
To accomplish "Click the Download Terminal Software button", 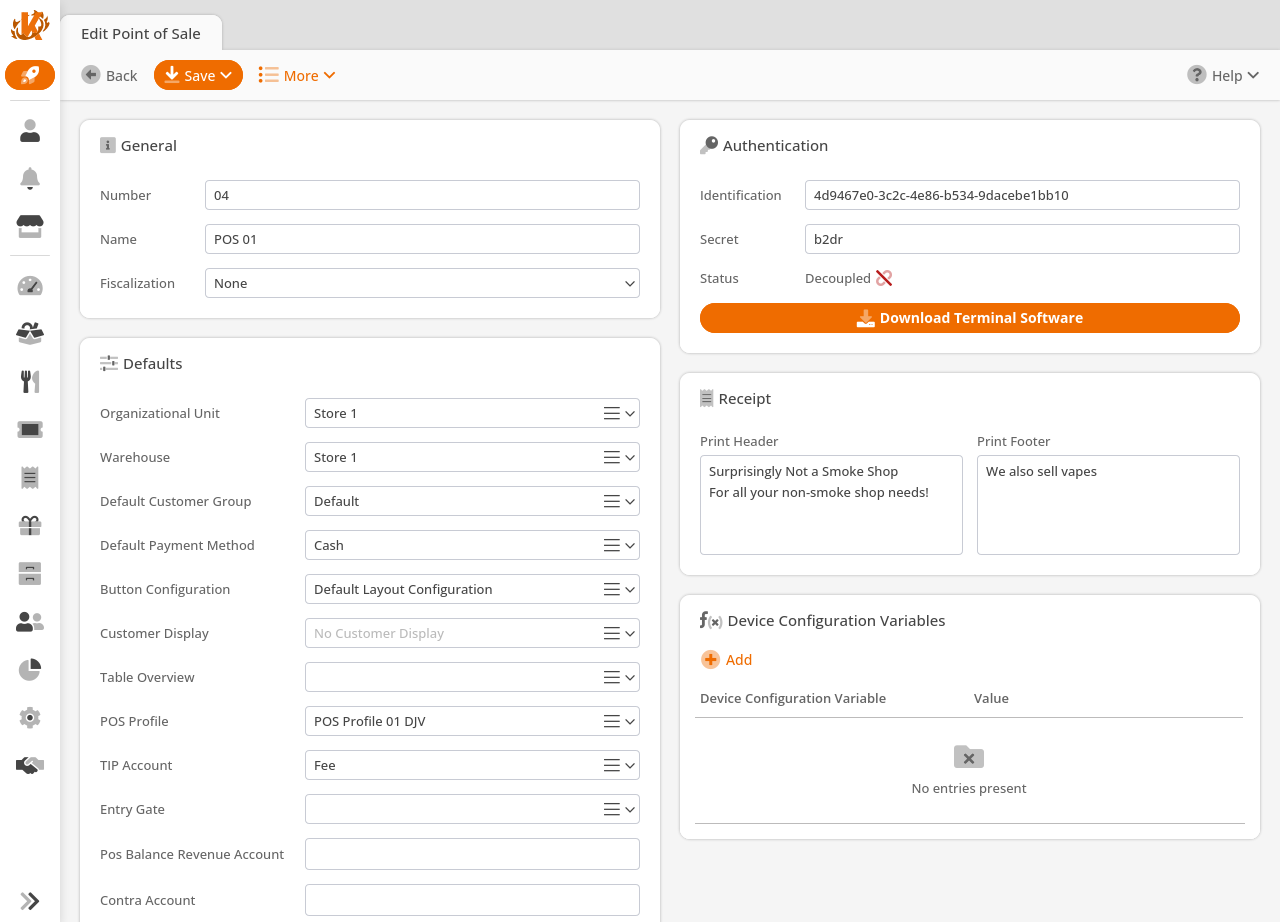I will coord(969,318).
